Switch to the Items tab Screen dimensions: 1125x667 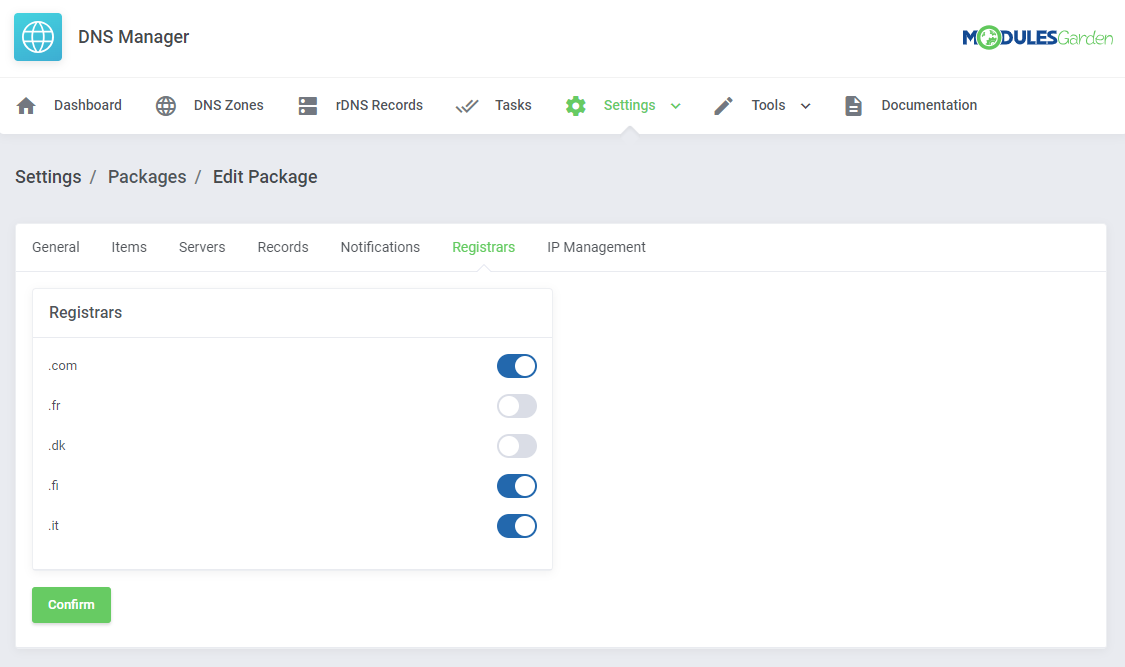tap(129, 247)
